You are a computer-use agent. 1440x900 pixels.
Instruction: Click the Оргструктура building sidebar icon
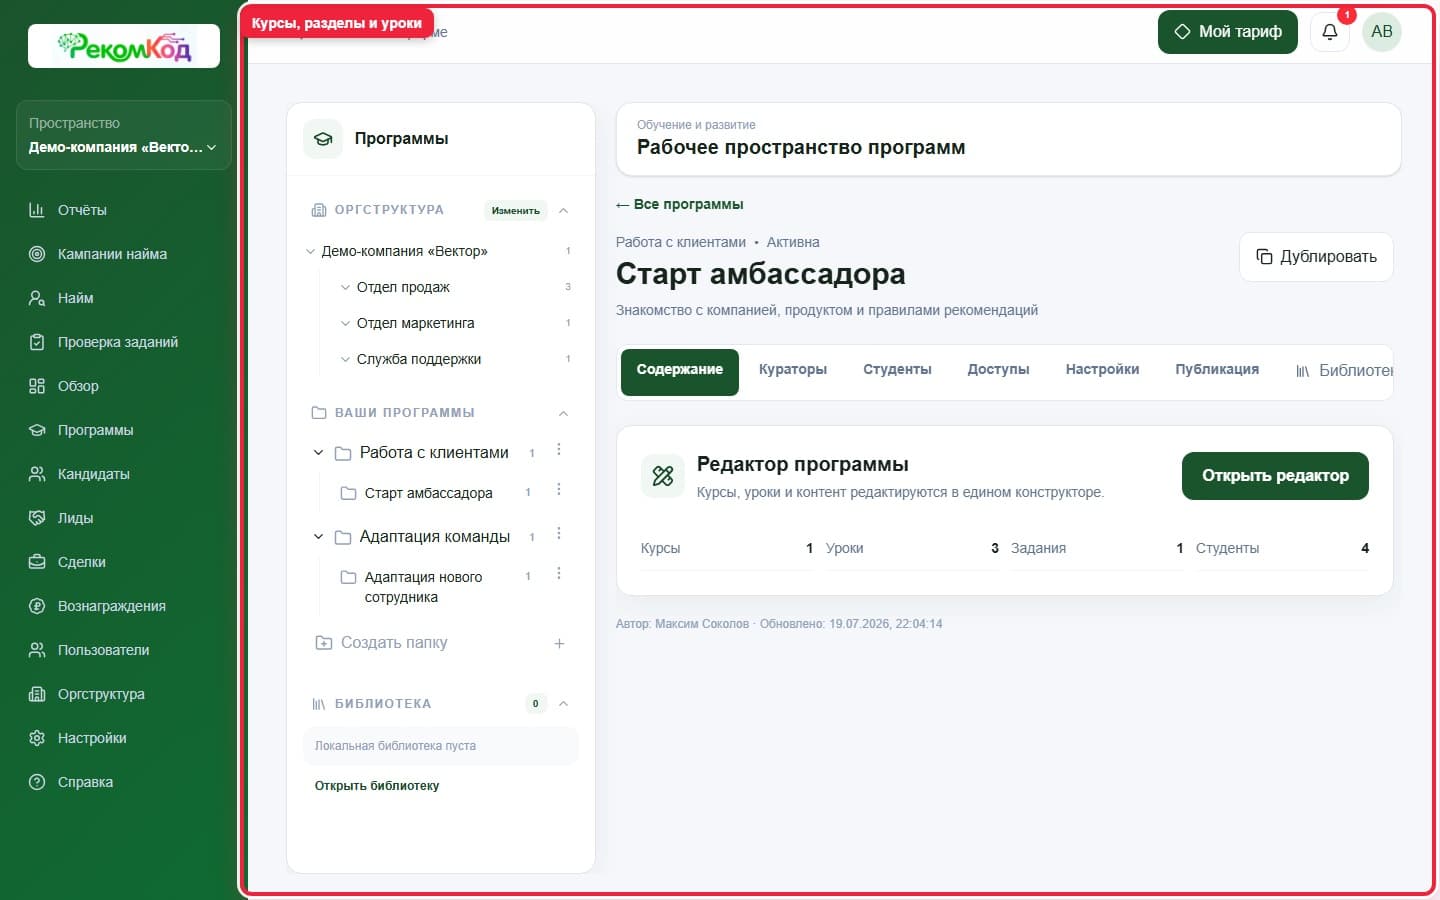point(37,694)
